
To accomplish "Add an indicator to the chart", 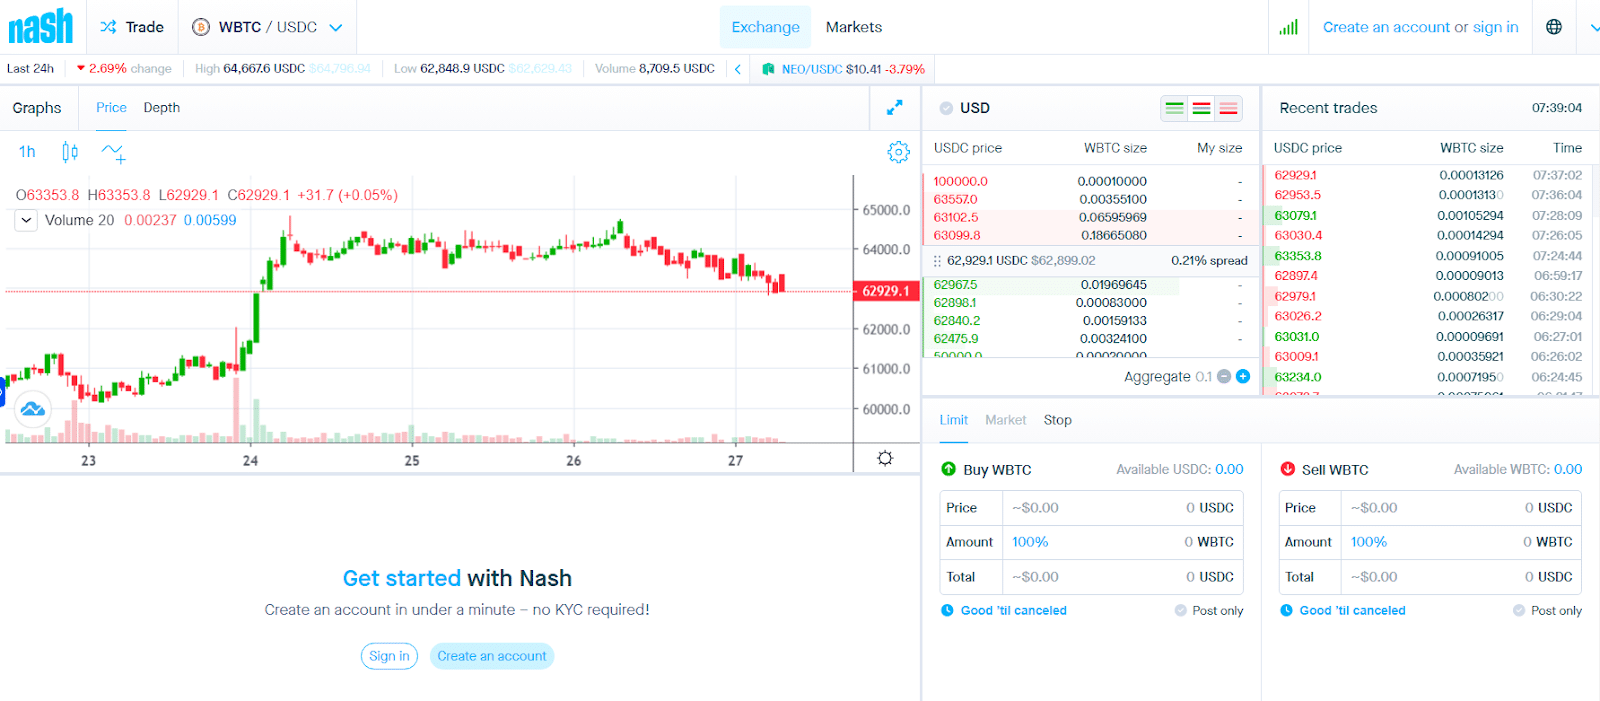I will pos(113,152).
